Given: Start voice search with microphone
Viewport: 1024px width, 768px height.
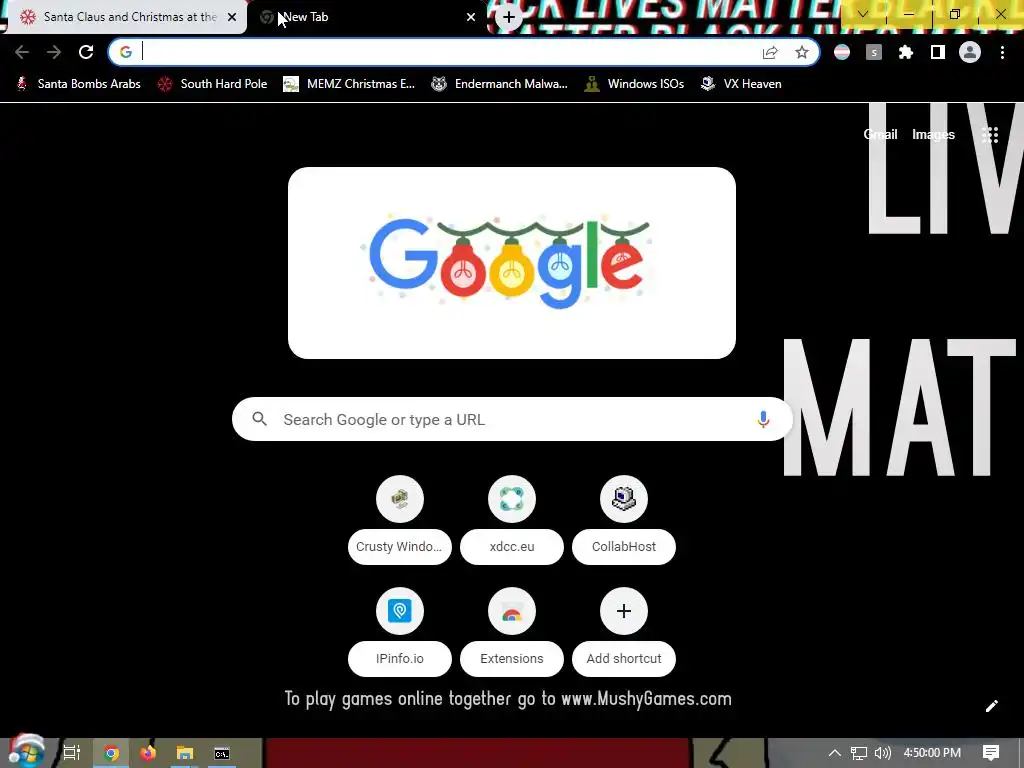Looking at the screenshot, I should pos(763,419).
